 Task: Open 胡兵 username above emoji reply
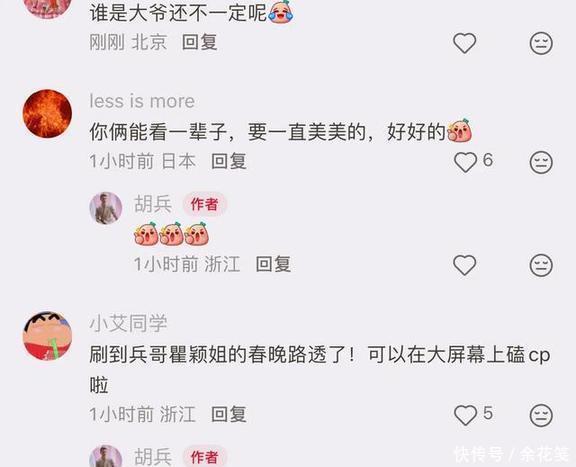[x=153, y=204]
